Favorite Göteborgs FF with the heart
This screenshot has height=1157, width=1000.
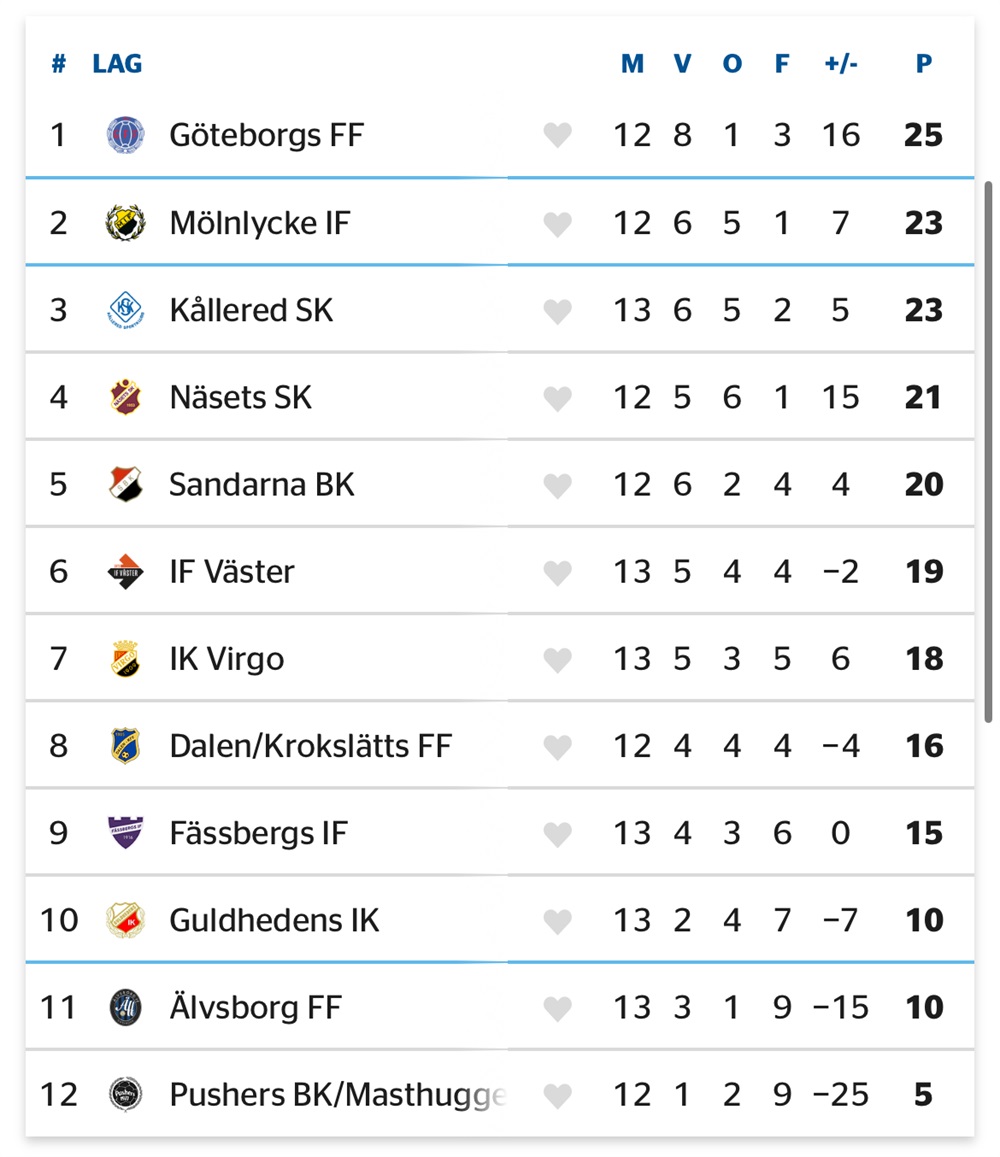pos(557,136)
